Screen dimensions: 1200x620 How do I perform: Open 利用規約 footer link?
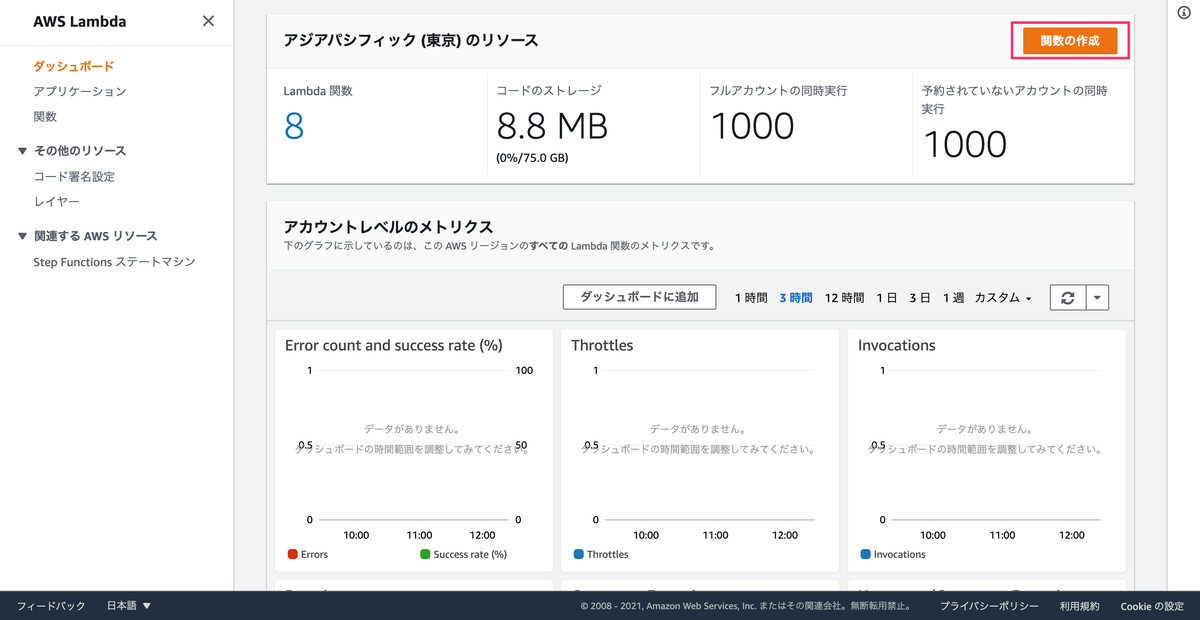1079,606
